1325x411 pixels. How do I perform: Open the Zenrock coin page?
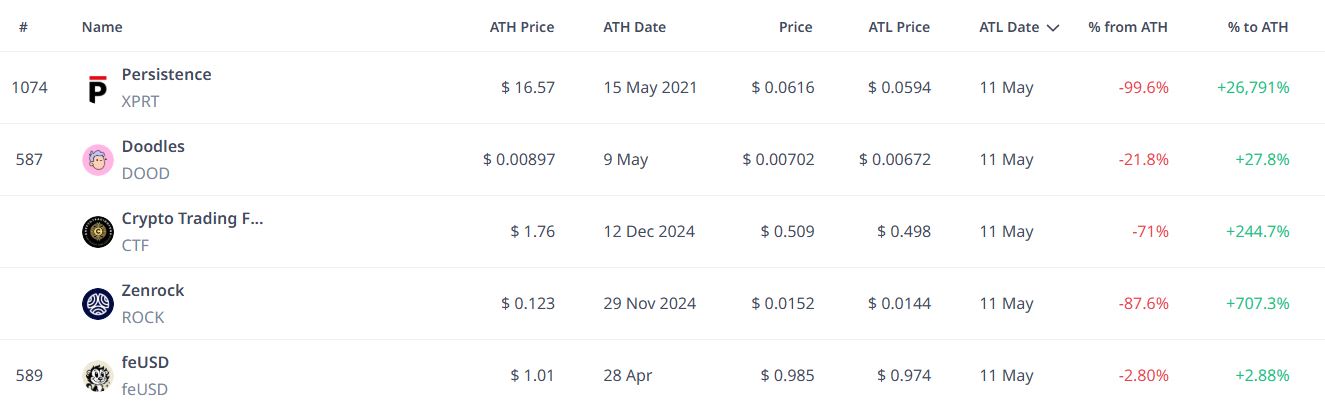coord(153,290)
